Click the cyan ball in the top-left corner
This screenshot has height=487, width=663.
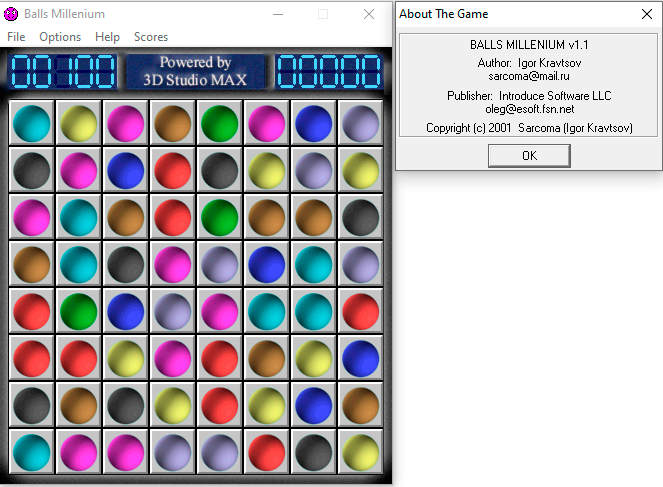[31, 123]
